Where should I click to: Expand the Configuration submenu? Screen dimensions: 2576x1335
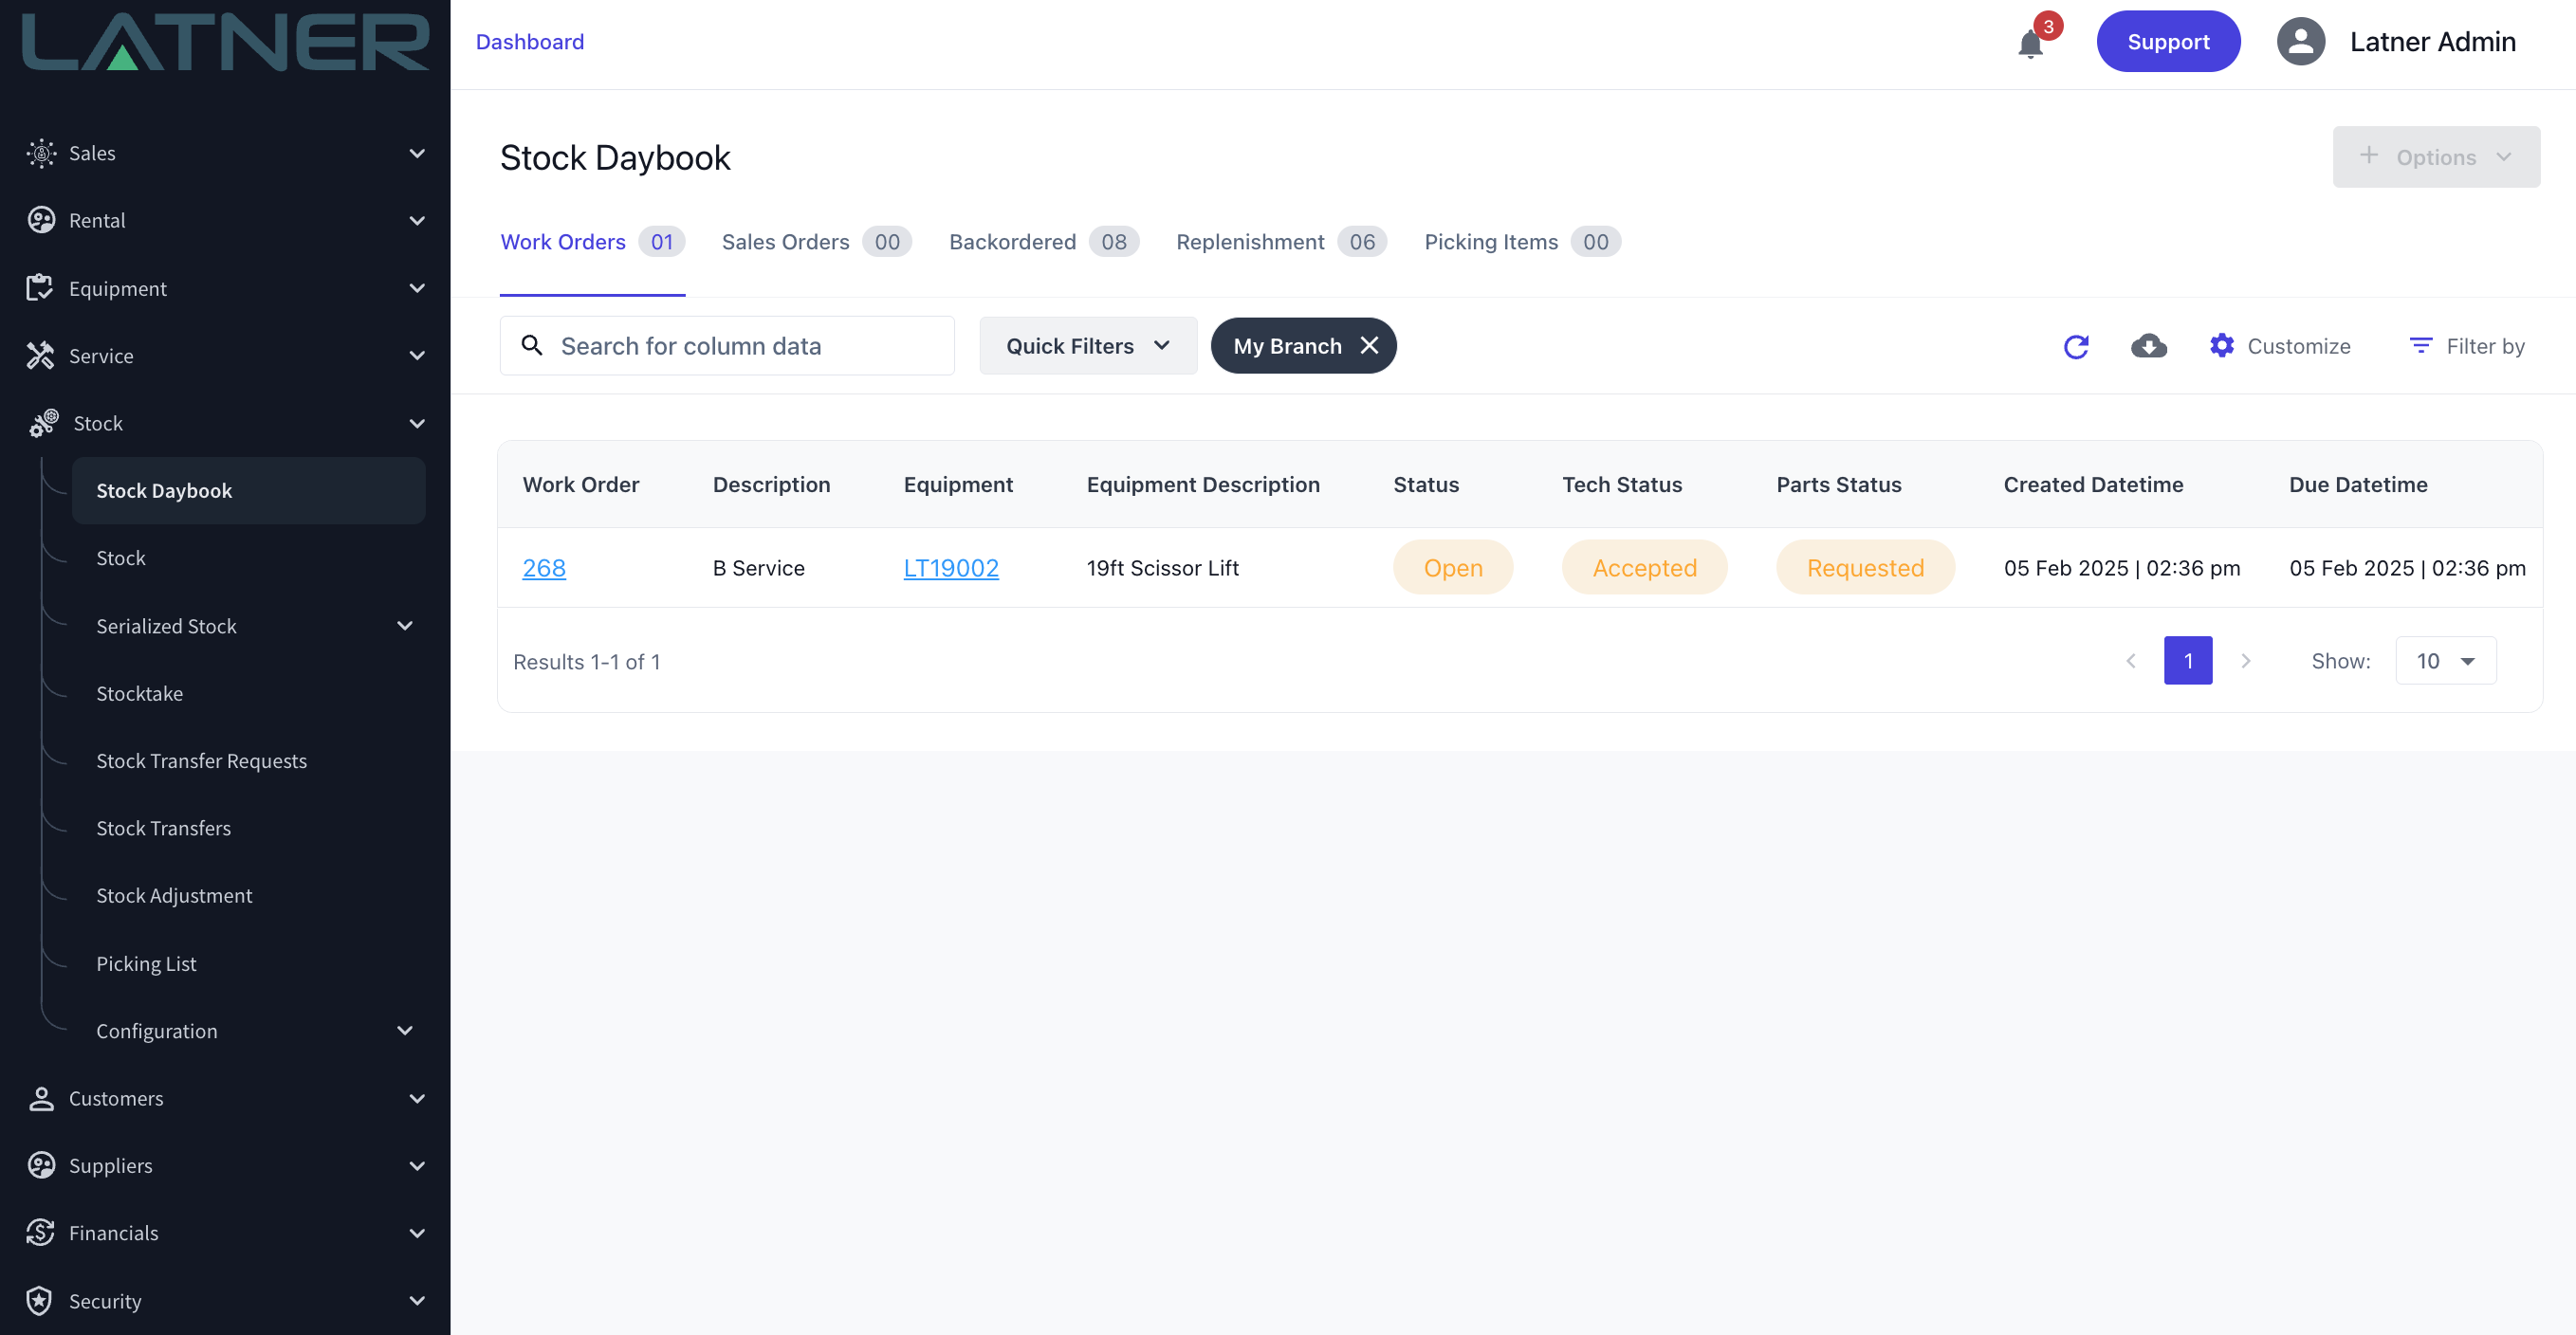(x=405, y=1031)
